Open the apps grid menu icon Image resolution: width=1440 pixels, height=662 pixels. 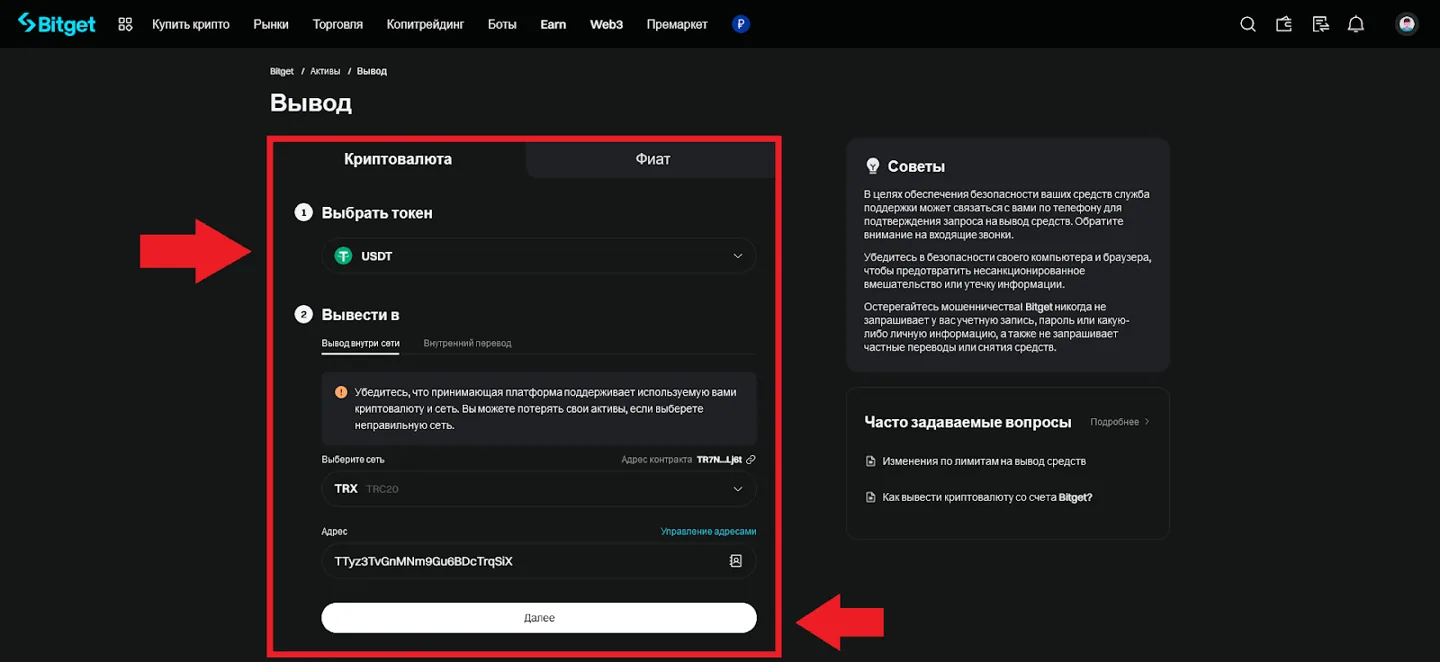click(x=125, y=24)
